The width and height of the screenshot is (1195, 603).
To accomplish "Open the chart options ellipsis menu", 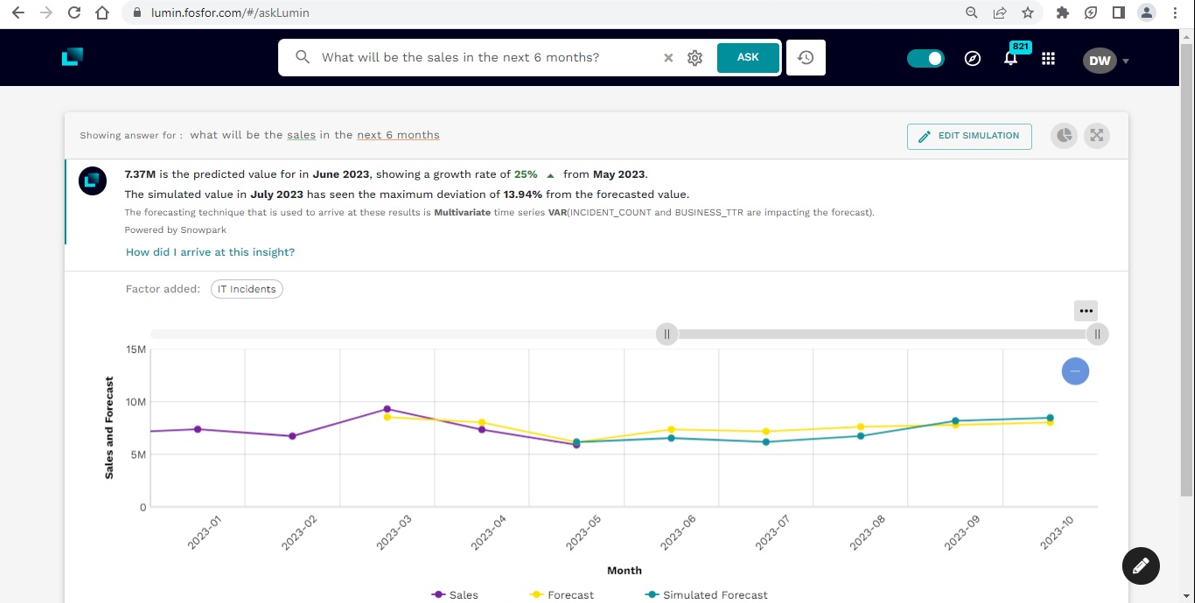I will (x=1086, y=311).
